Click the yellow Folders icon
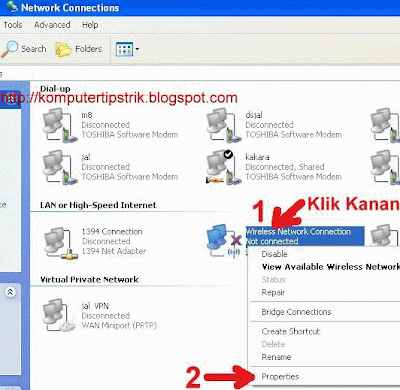 point(63,49)
